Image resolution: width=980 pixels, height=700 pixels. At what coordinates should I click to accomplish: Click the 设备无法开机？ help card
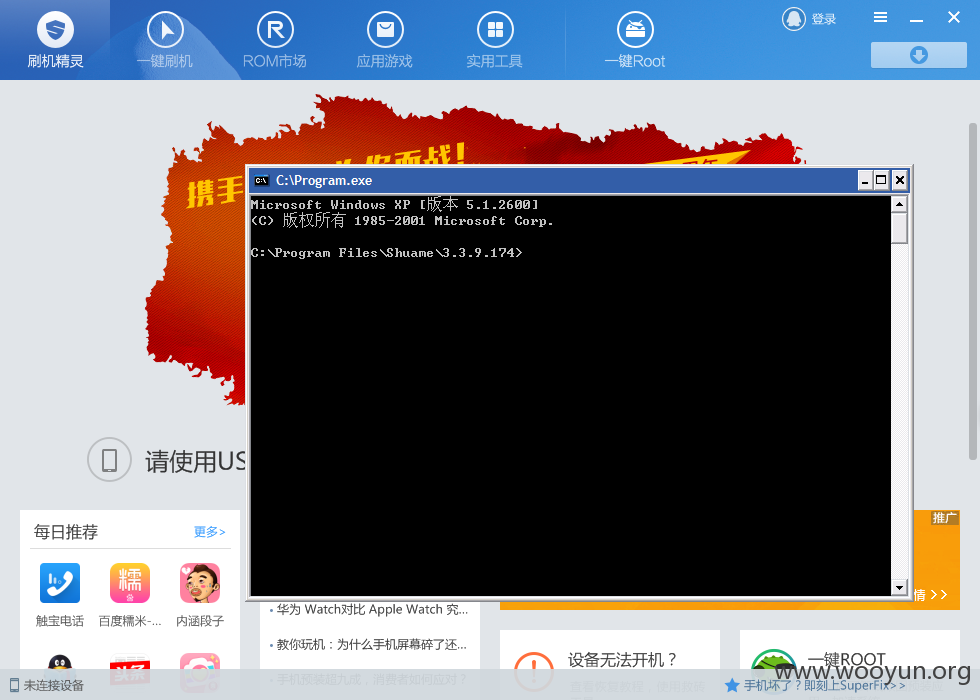point(610,665)
